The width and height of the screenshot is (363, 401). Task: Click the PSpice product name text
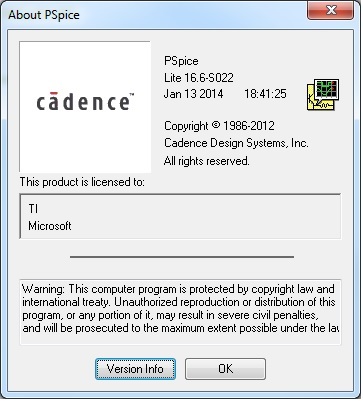tap(181, 61)
